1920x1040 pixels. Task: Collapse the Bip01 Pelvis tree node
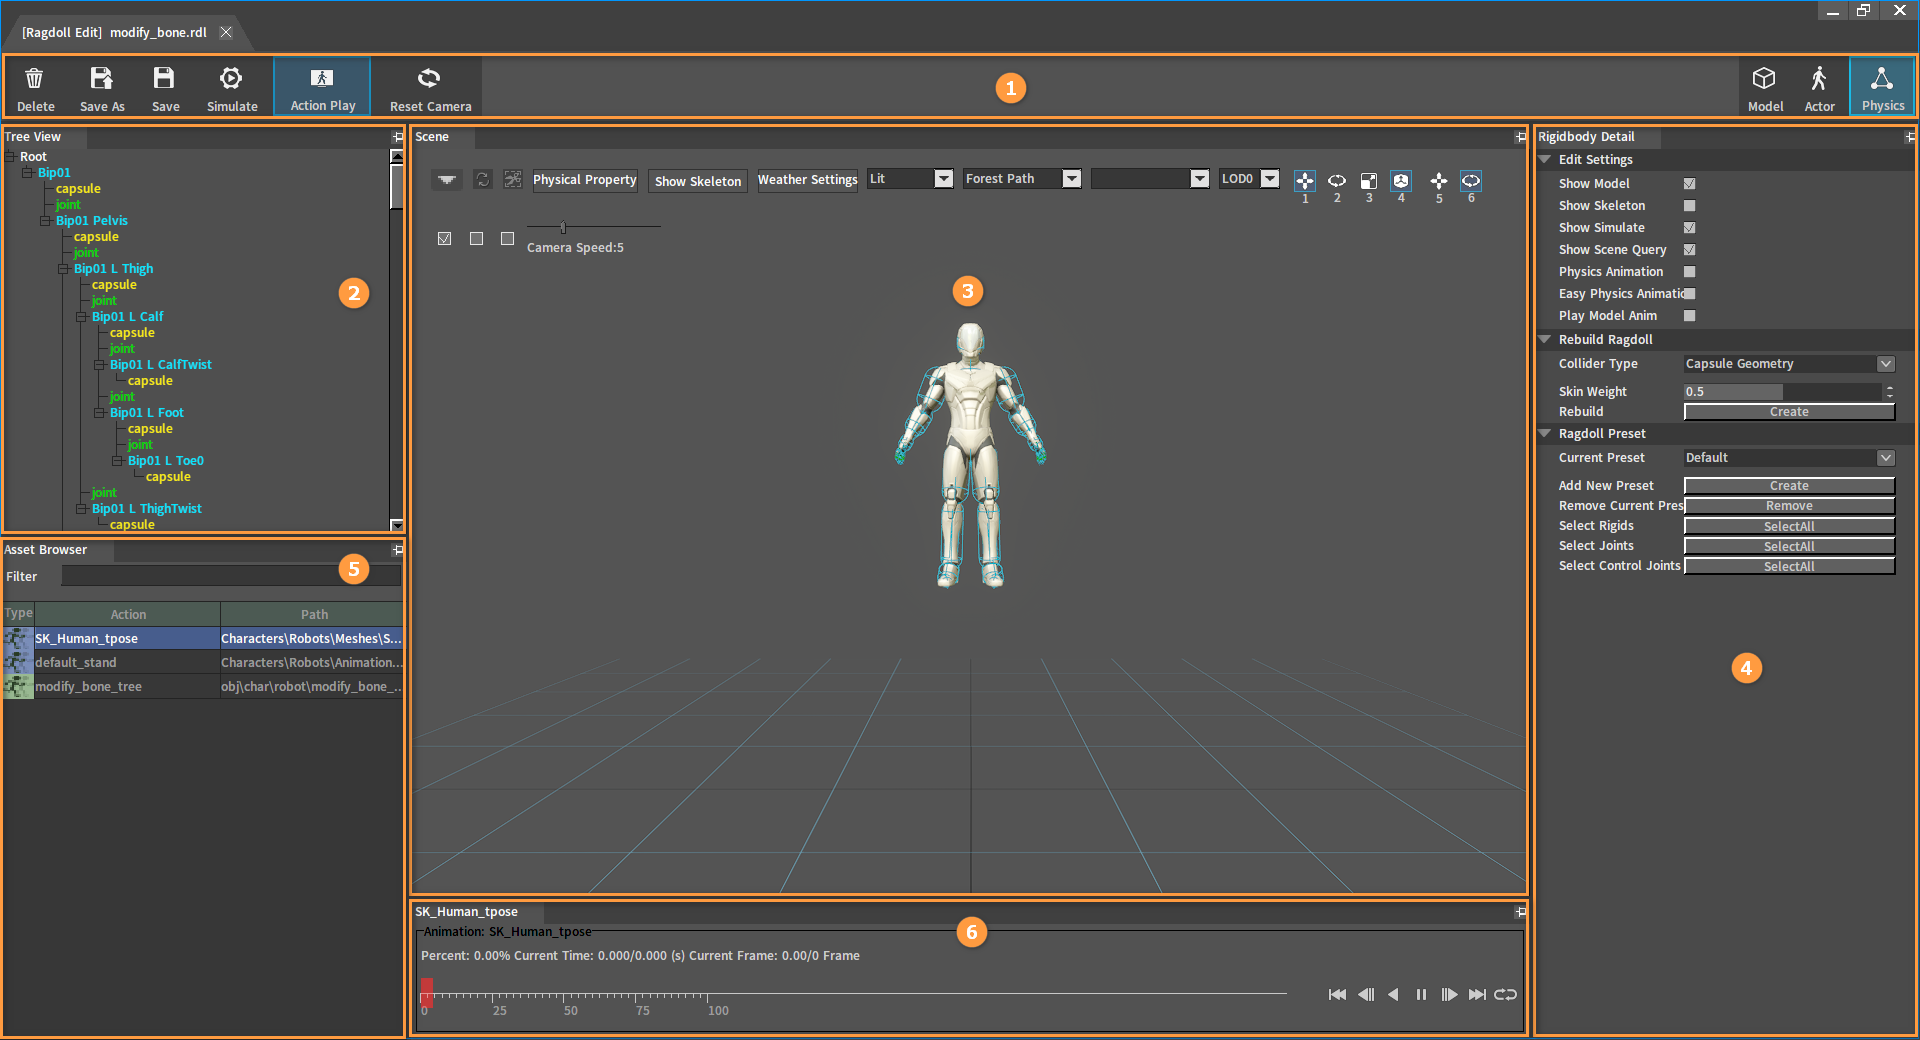coord(45,221)
